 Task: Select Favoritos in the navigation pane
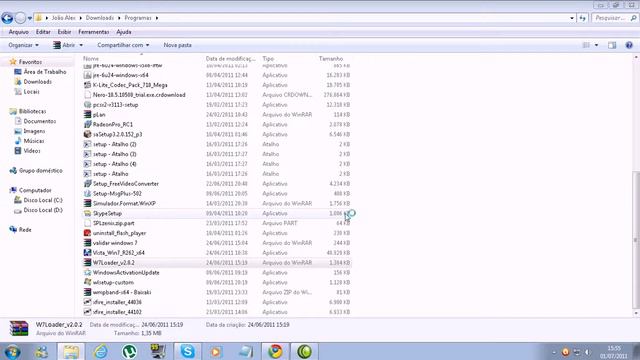30,62
